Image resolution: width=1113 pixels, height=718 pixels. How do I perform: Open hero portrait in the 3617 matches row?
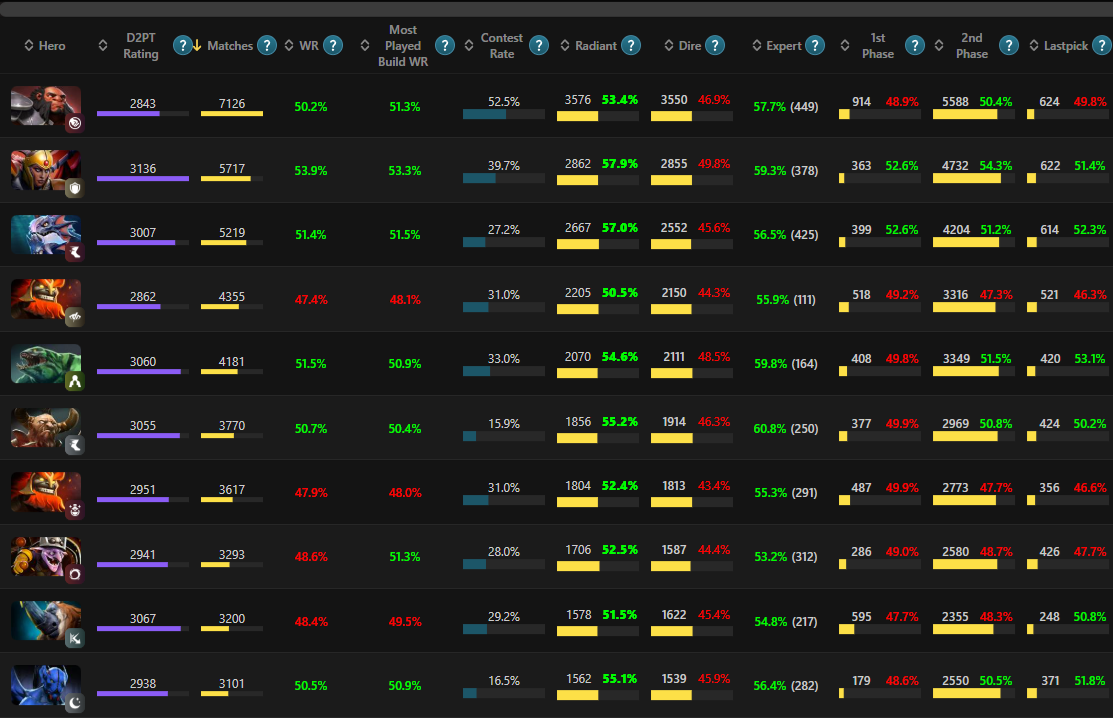45,492
